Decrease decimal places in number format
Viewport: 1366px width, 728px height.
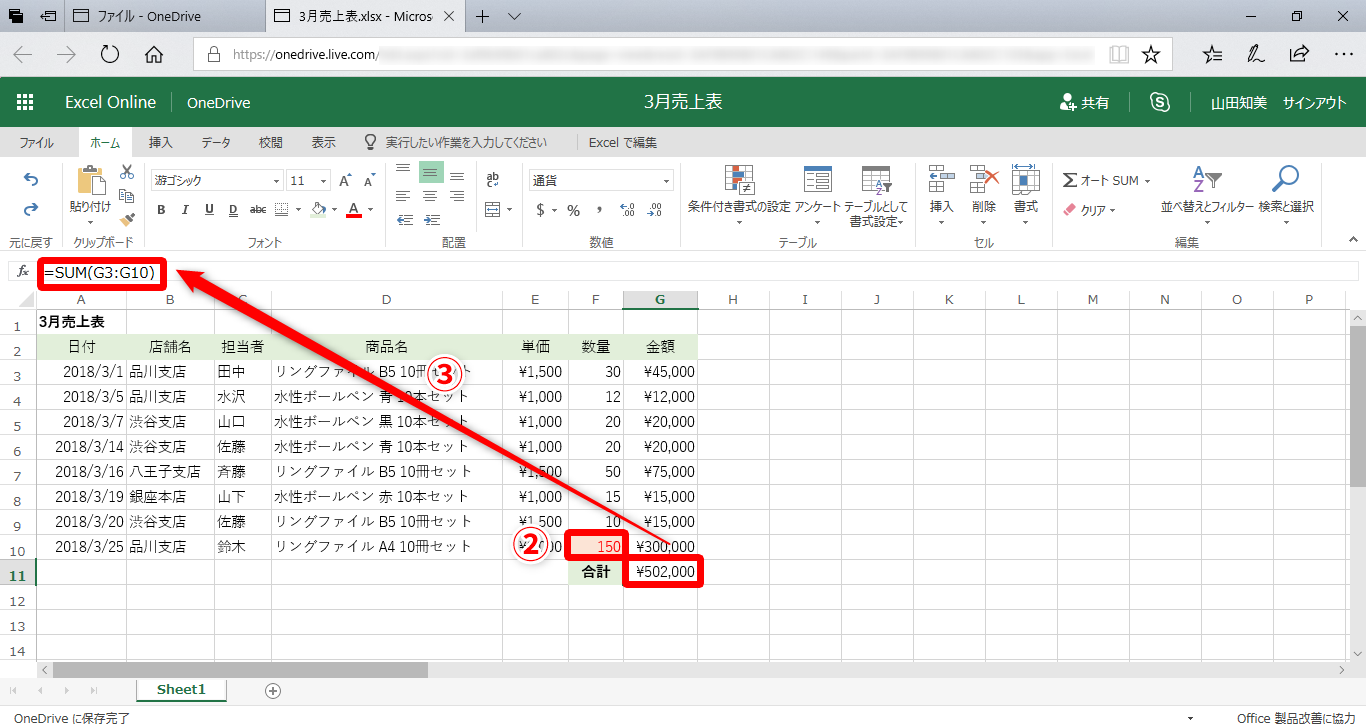655,210
